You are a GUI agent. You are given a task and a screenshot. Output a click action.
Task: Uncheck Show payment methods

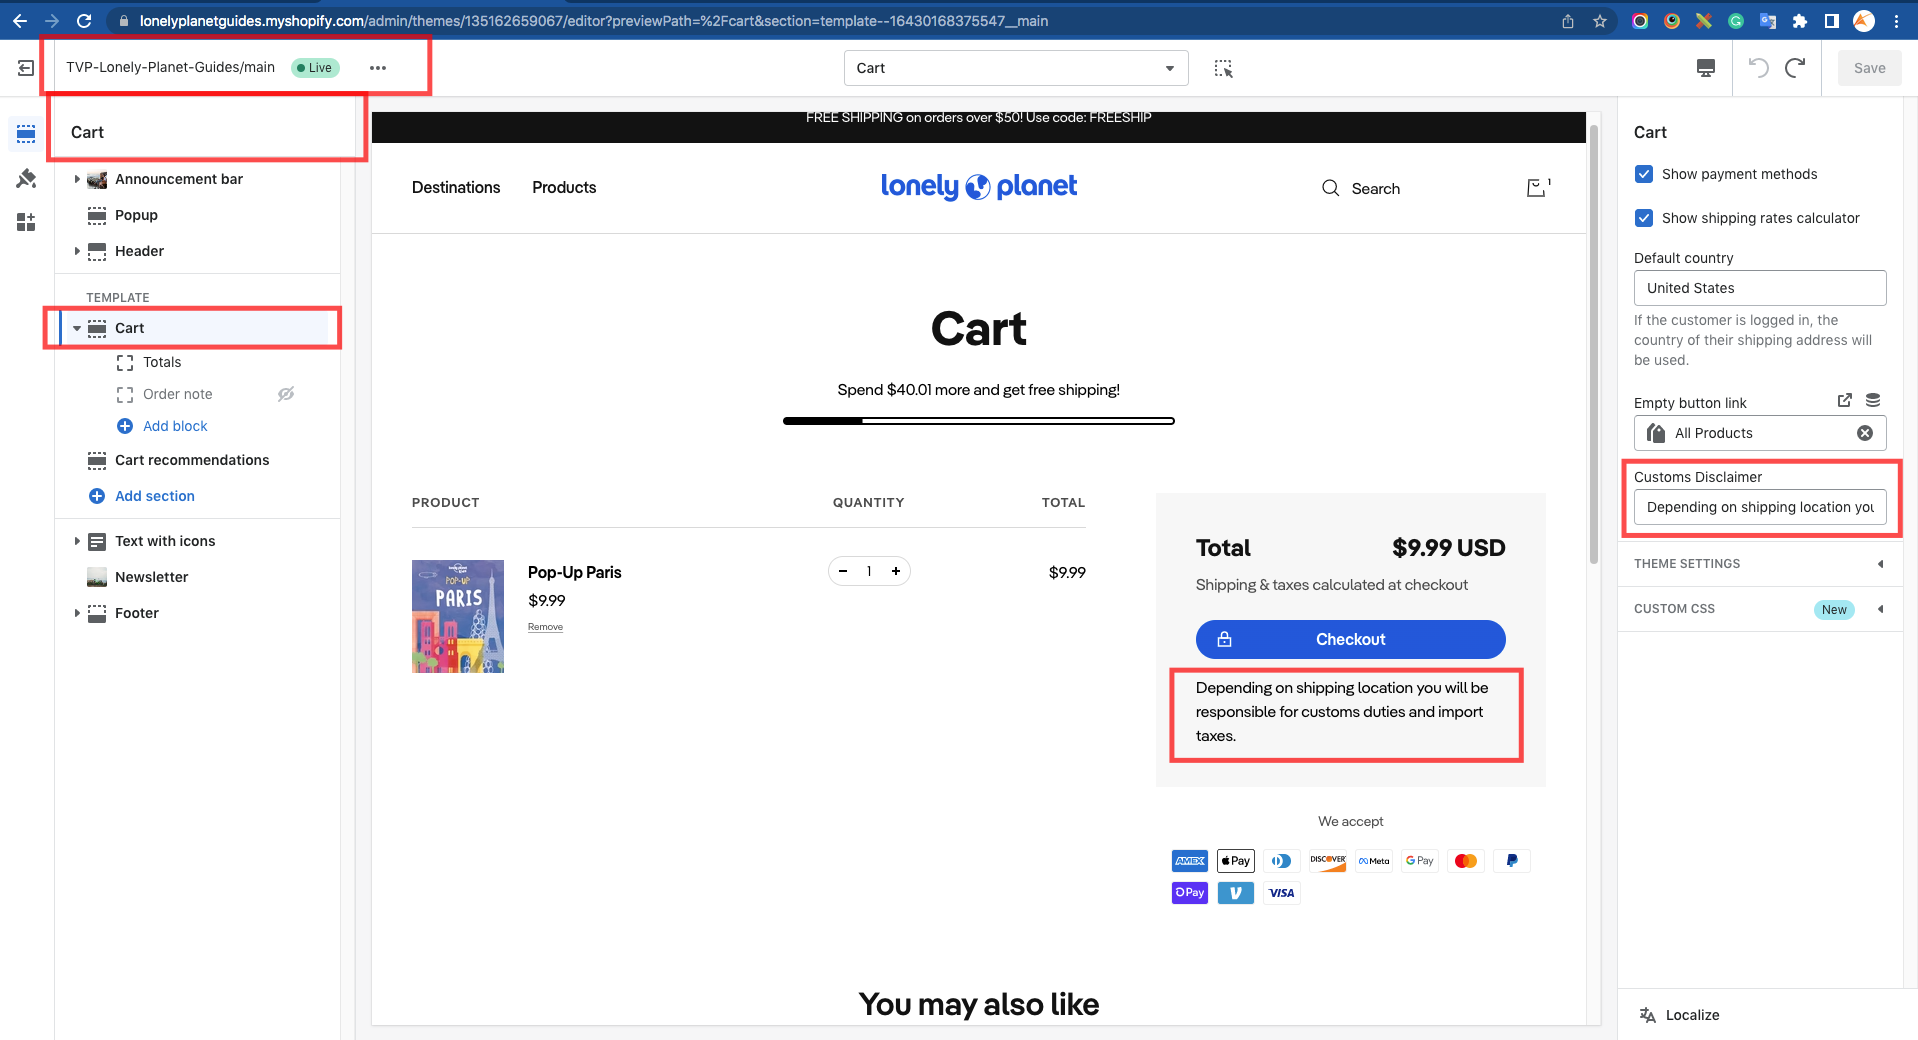1644,174
